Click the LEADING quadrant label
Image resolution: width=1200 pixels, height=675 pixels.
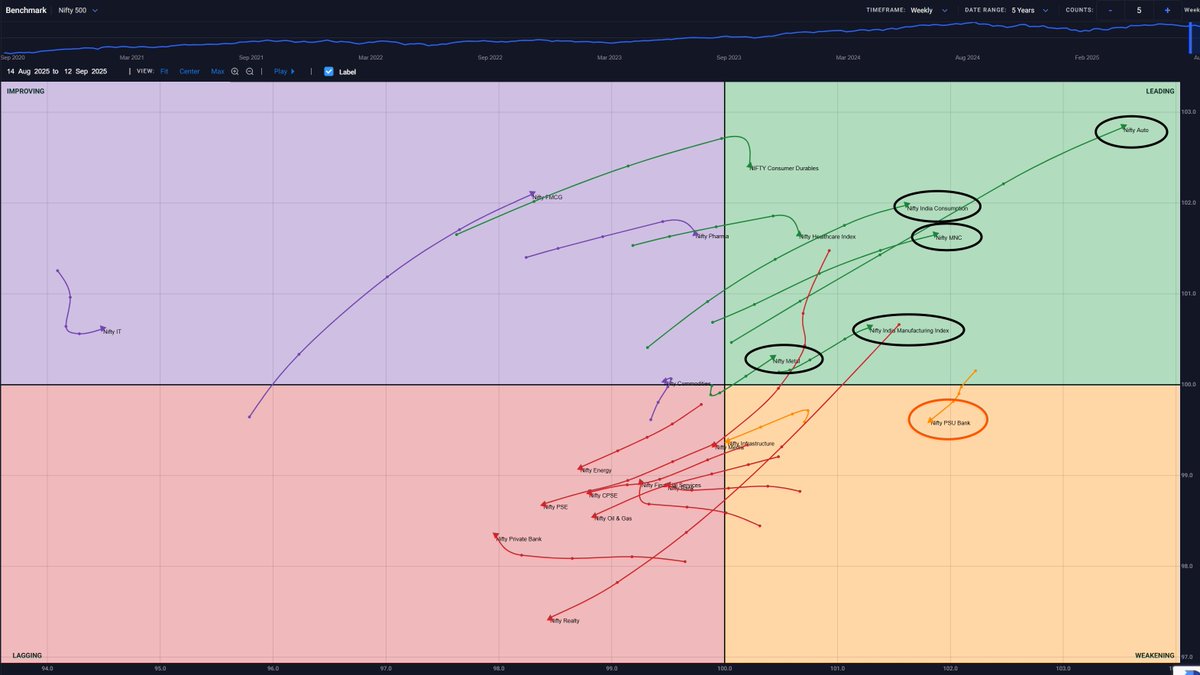pyautogui.click(x=1160, y=91)
